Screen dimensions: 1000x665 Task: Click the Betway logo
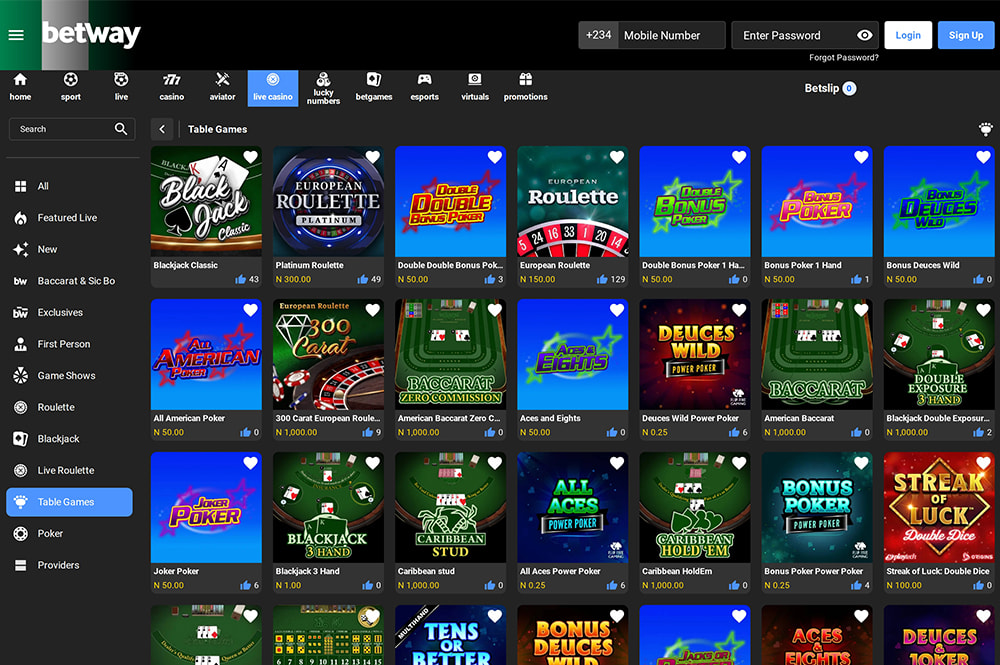91,34
